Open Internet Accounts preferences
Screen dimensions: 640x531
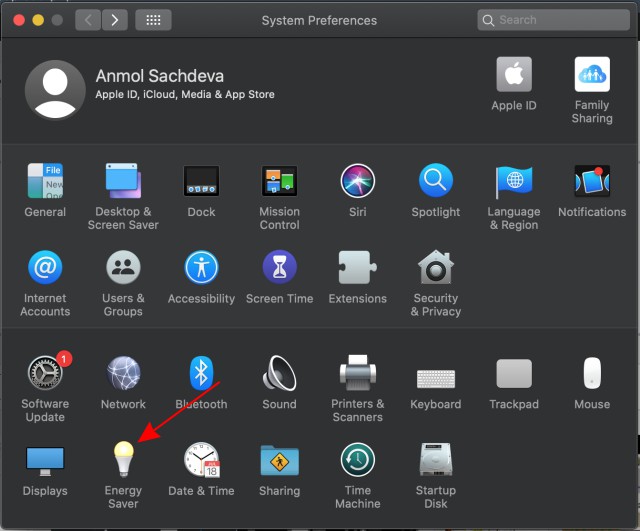pyautogui.click(x=45, y=267)
